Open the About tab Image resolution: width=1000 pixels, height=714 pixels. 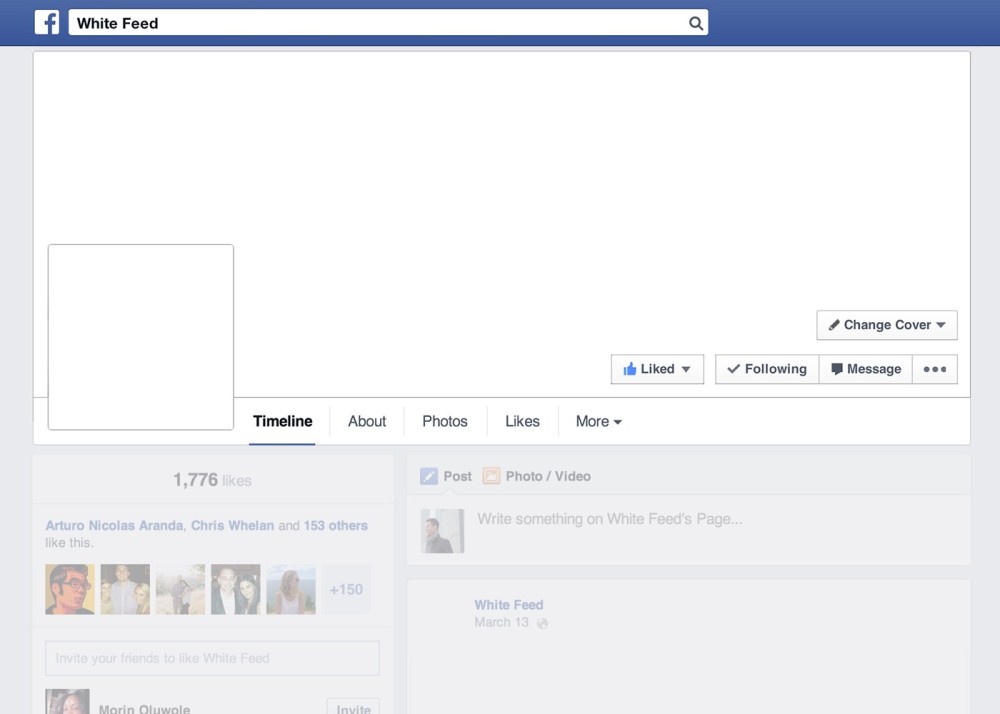pos(367,421)
